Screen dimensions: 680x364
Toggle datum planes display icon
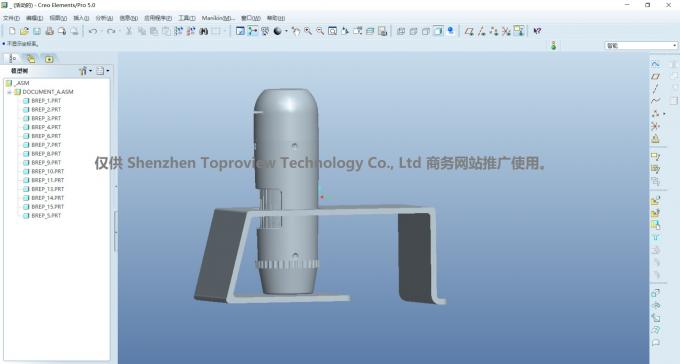[469, 31]
